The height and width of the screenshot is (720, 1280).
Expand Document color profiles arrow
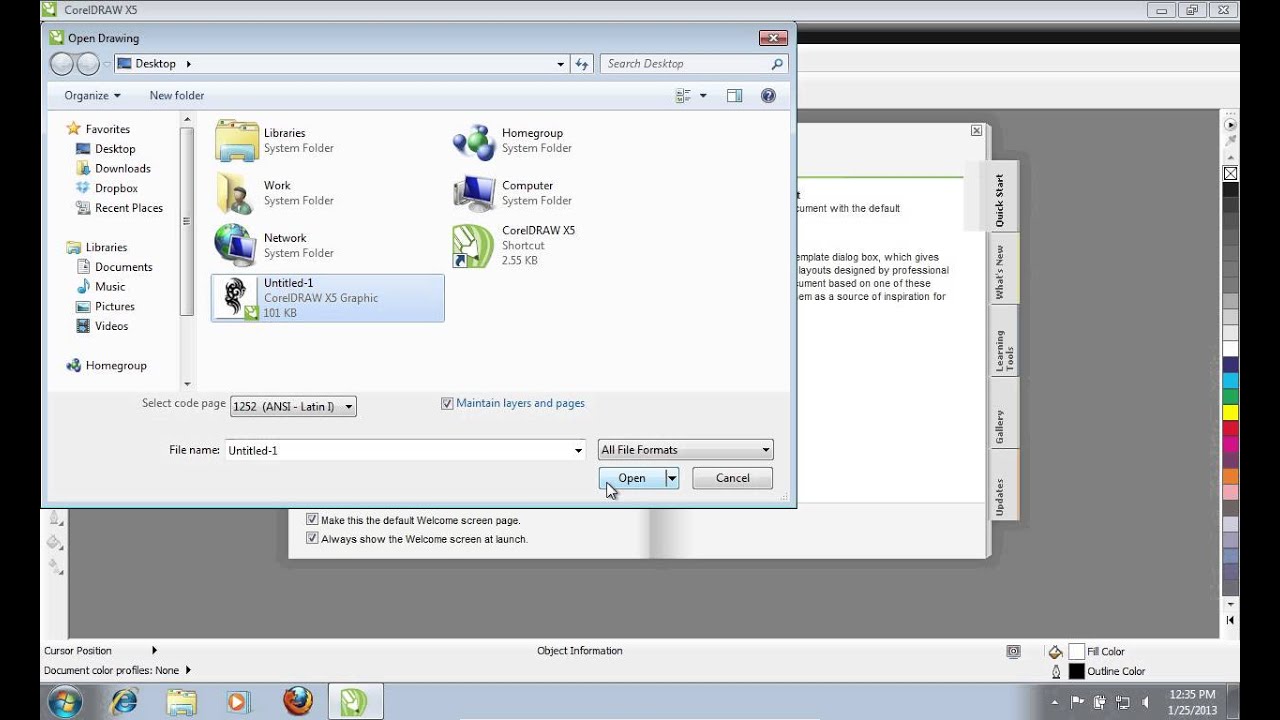pos(188,670)
